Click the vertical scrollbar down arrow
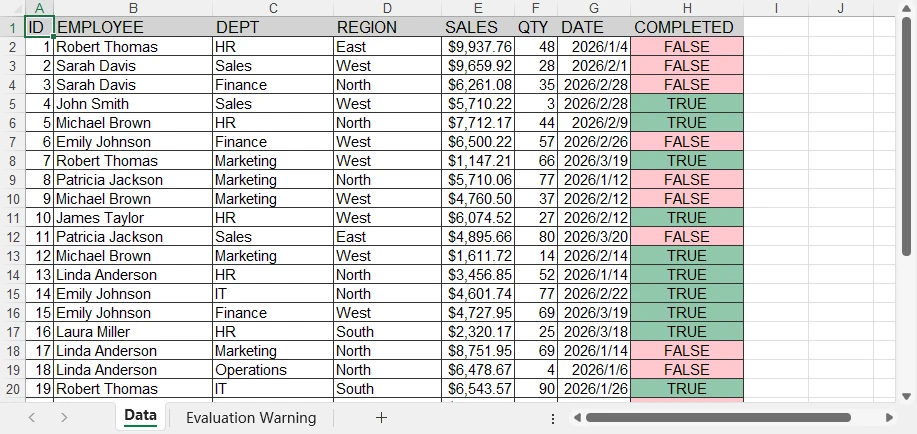 point(906,395)
